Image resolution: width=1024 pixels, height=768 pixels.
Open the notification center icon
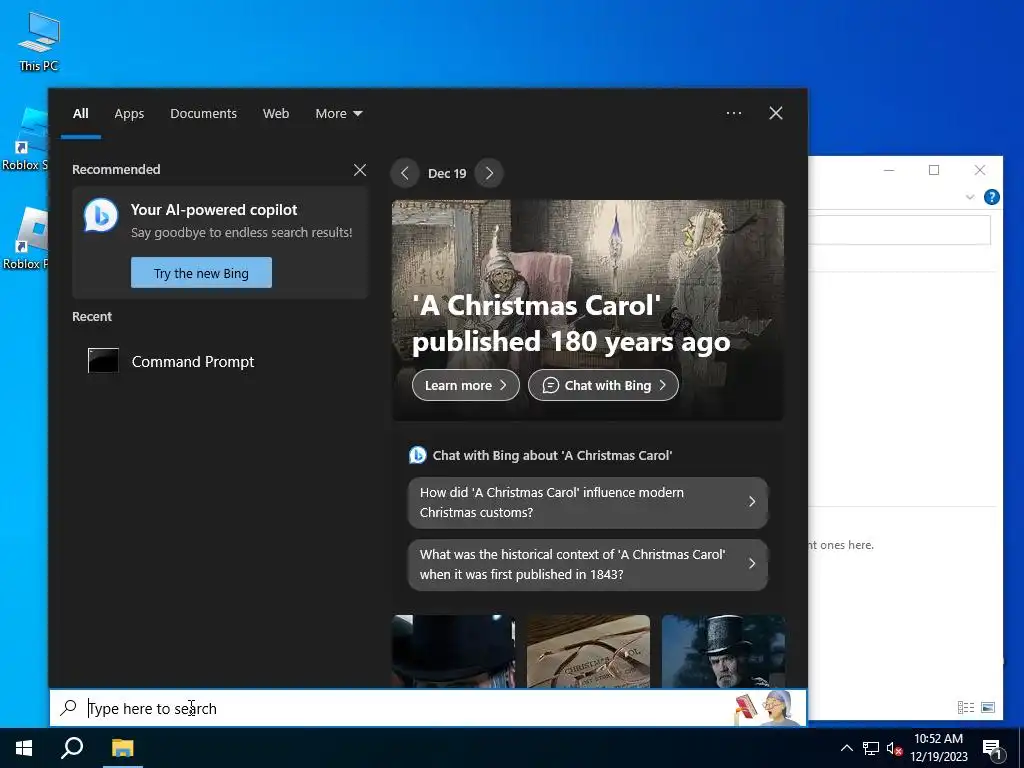tap(992, 749)
